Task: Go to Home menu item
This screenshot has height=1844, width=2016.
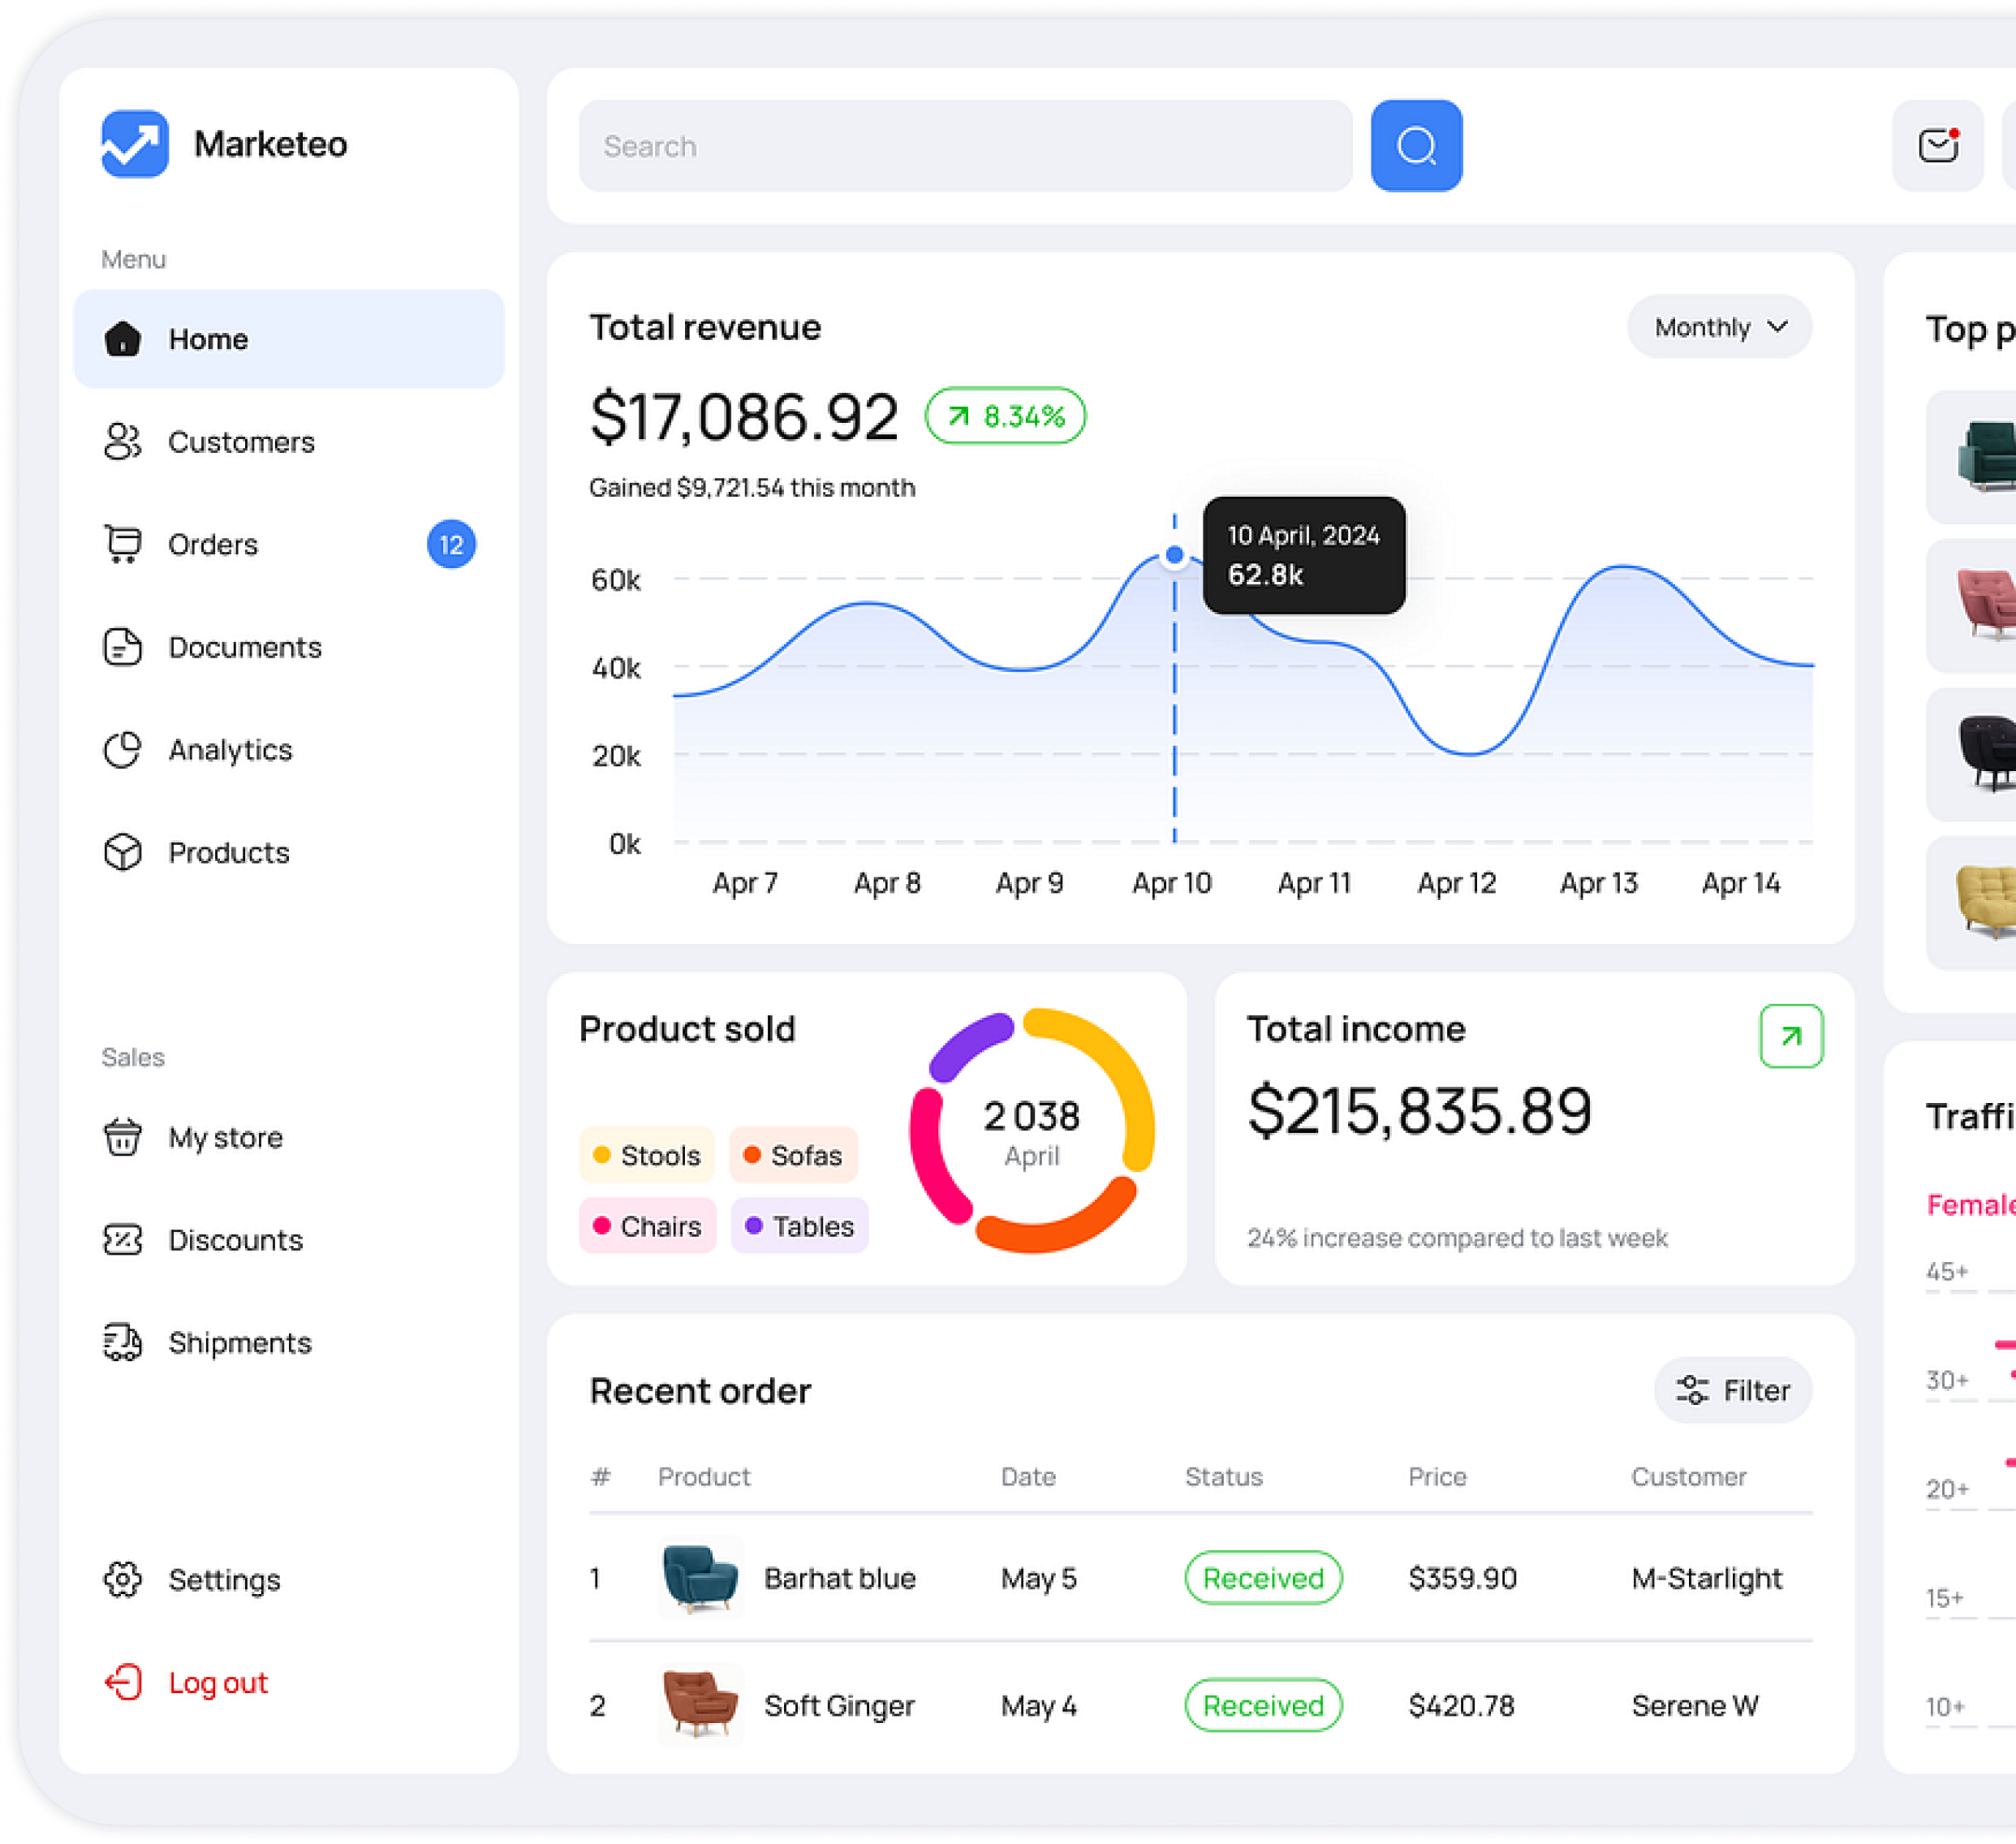Action: coord(289,339)
